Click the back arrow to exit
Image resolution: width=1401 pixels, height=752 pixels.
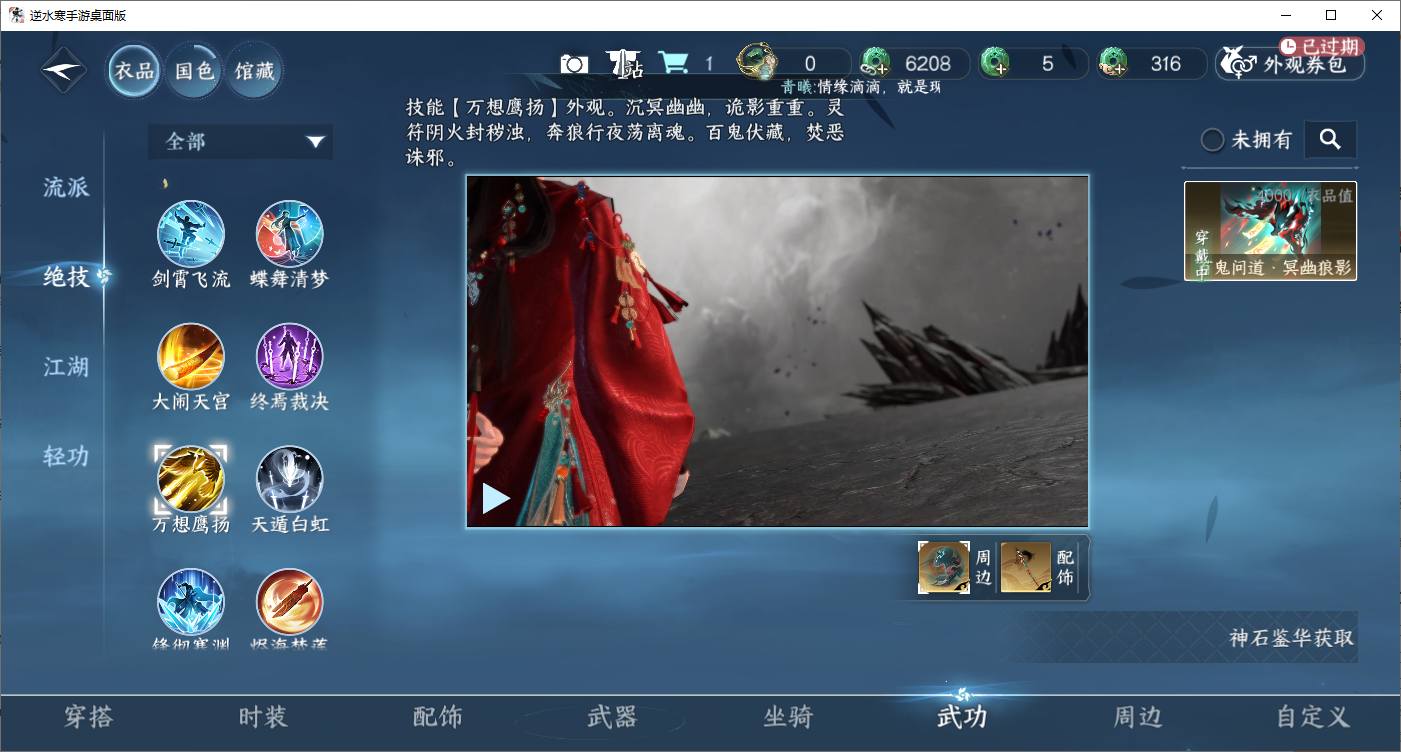[x=62, y=71]
